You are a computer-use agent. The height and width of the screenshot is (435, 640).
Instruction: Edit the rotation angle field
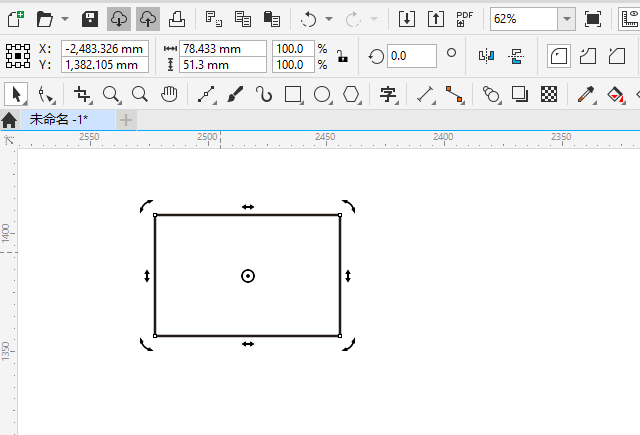(412, 56)
